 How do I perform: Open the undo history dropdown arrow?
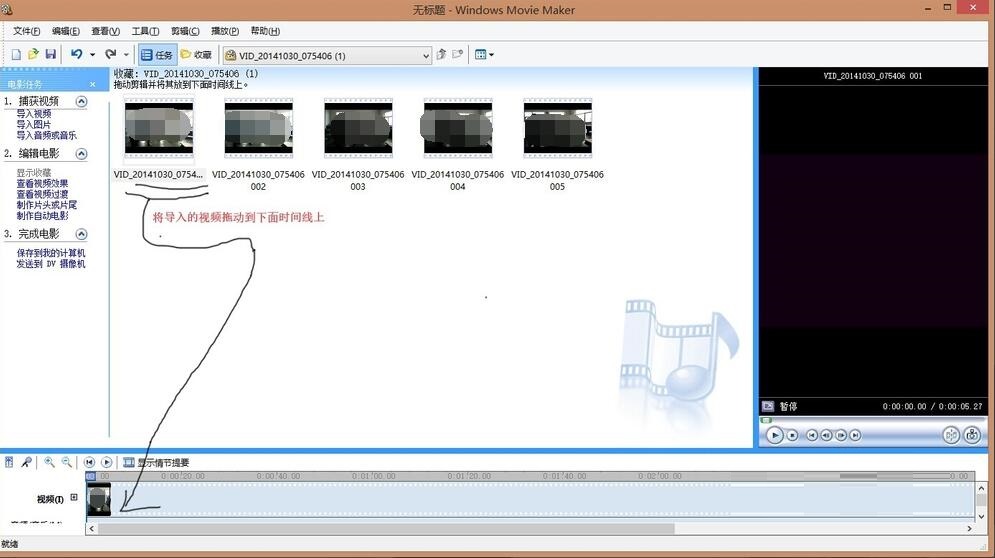[93, 55]
